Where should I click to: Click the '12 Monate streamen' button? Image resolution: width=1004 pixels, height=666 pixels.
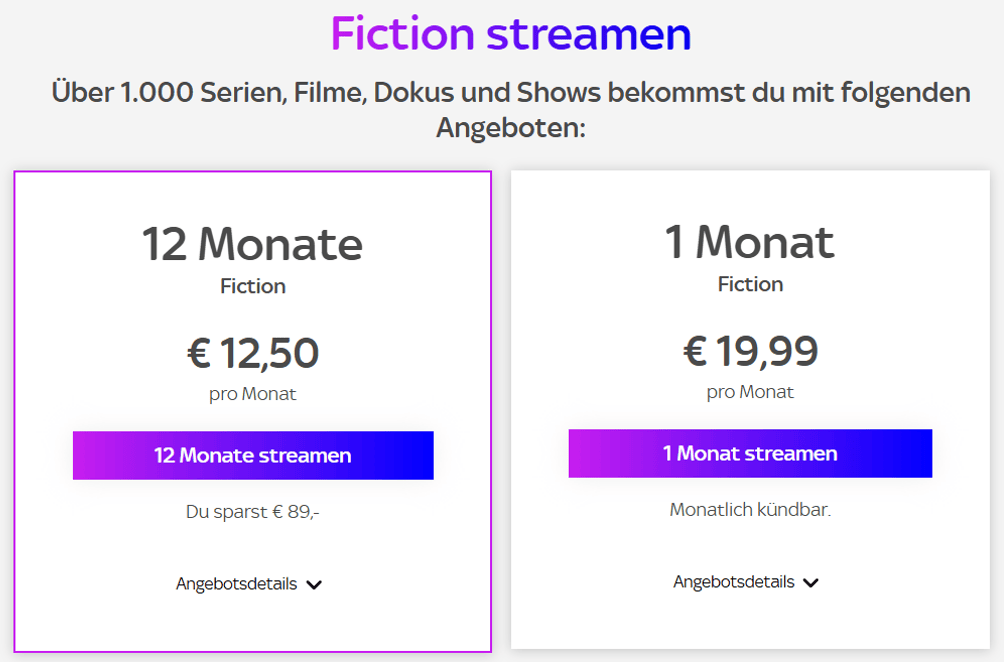tap(252, 456)
